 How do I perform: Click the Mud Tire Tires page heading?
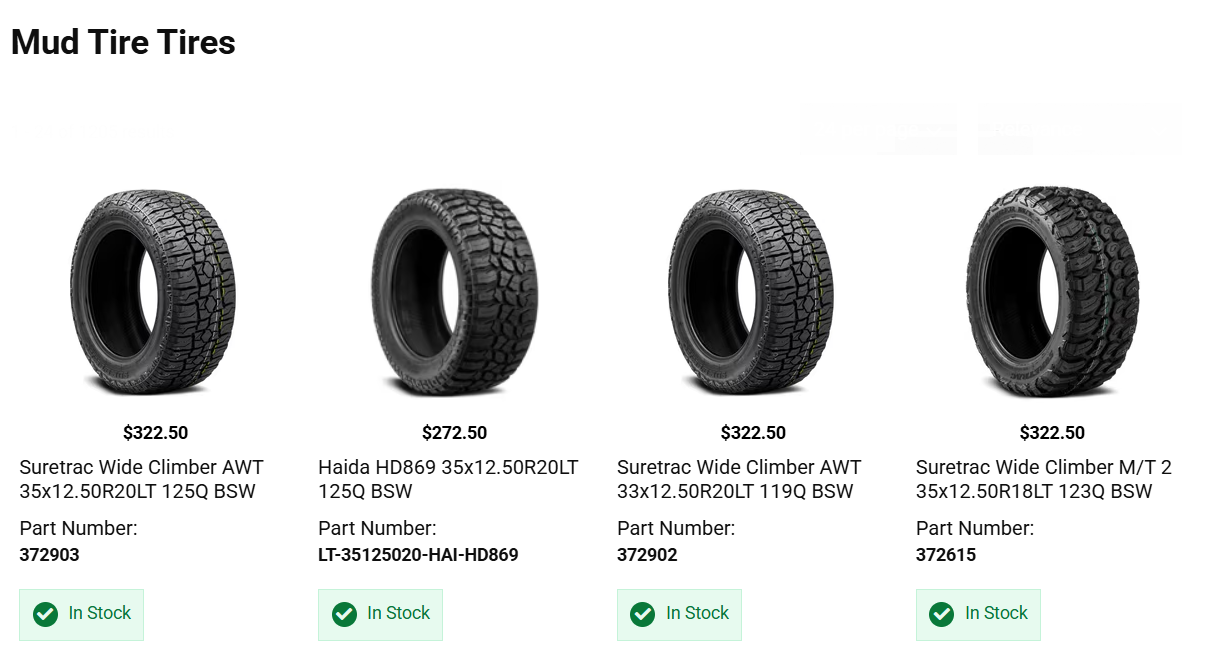123,43
